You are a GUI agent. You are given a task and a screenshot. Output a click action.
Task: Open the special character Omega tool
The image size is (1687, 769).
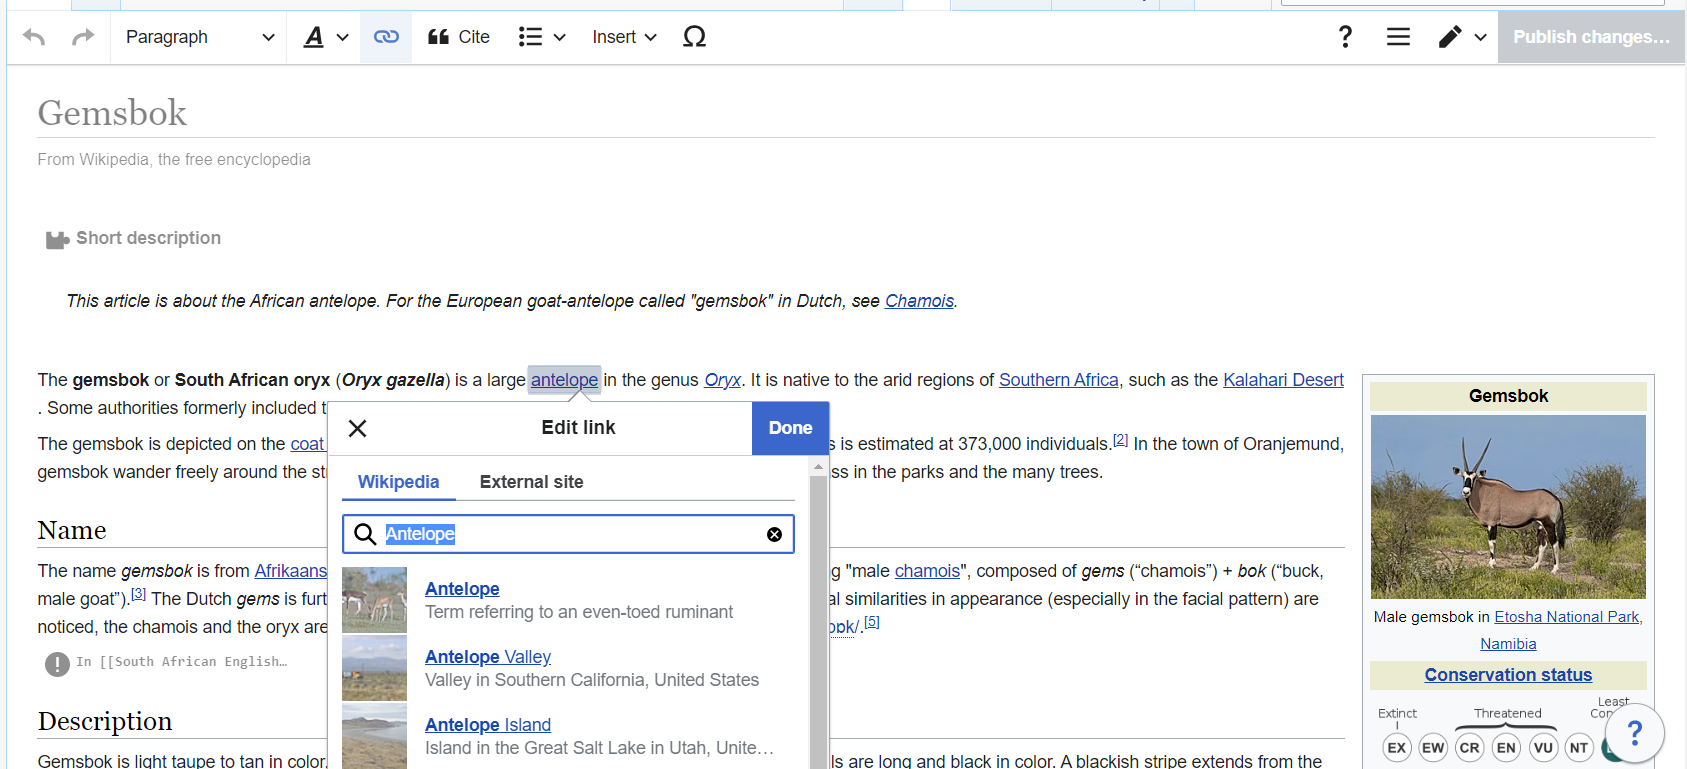tap(694, 37)
